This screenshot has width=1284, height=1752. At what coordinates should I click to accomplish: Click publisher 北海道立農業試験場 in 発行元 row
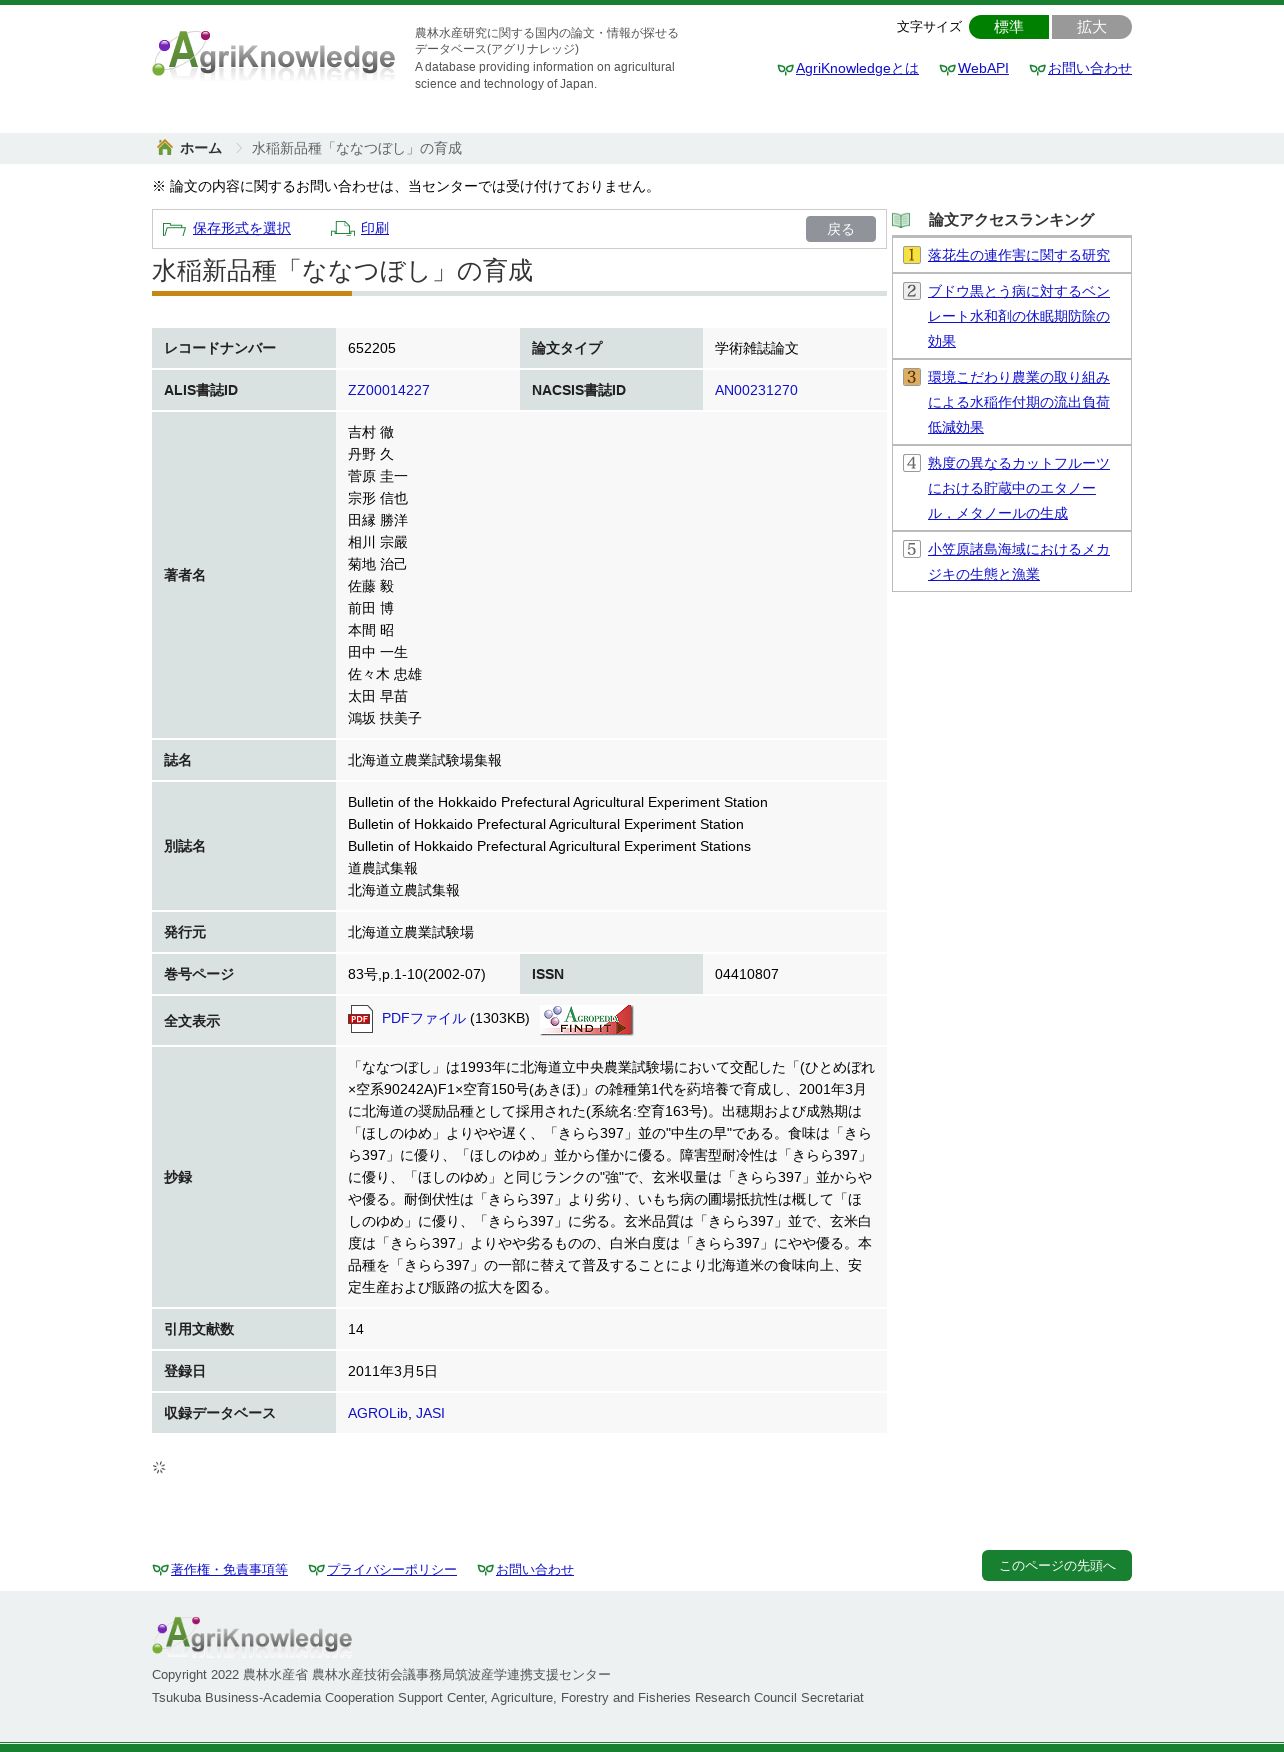pyautogui.click(x=411, y=932)
